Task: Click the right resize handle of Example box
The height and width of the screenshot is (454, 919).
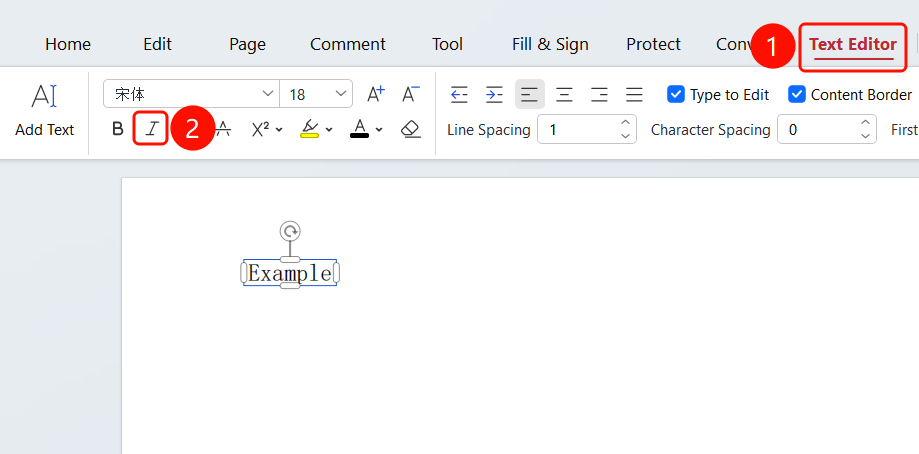Action: (x=336, y=273)
